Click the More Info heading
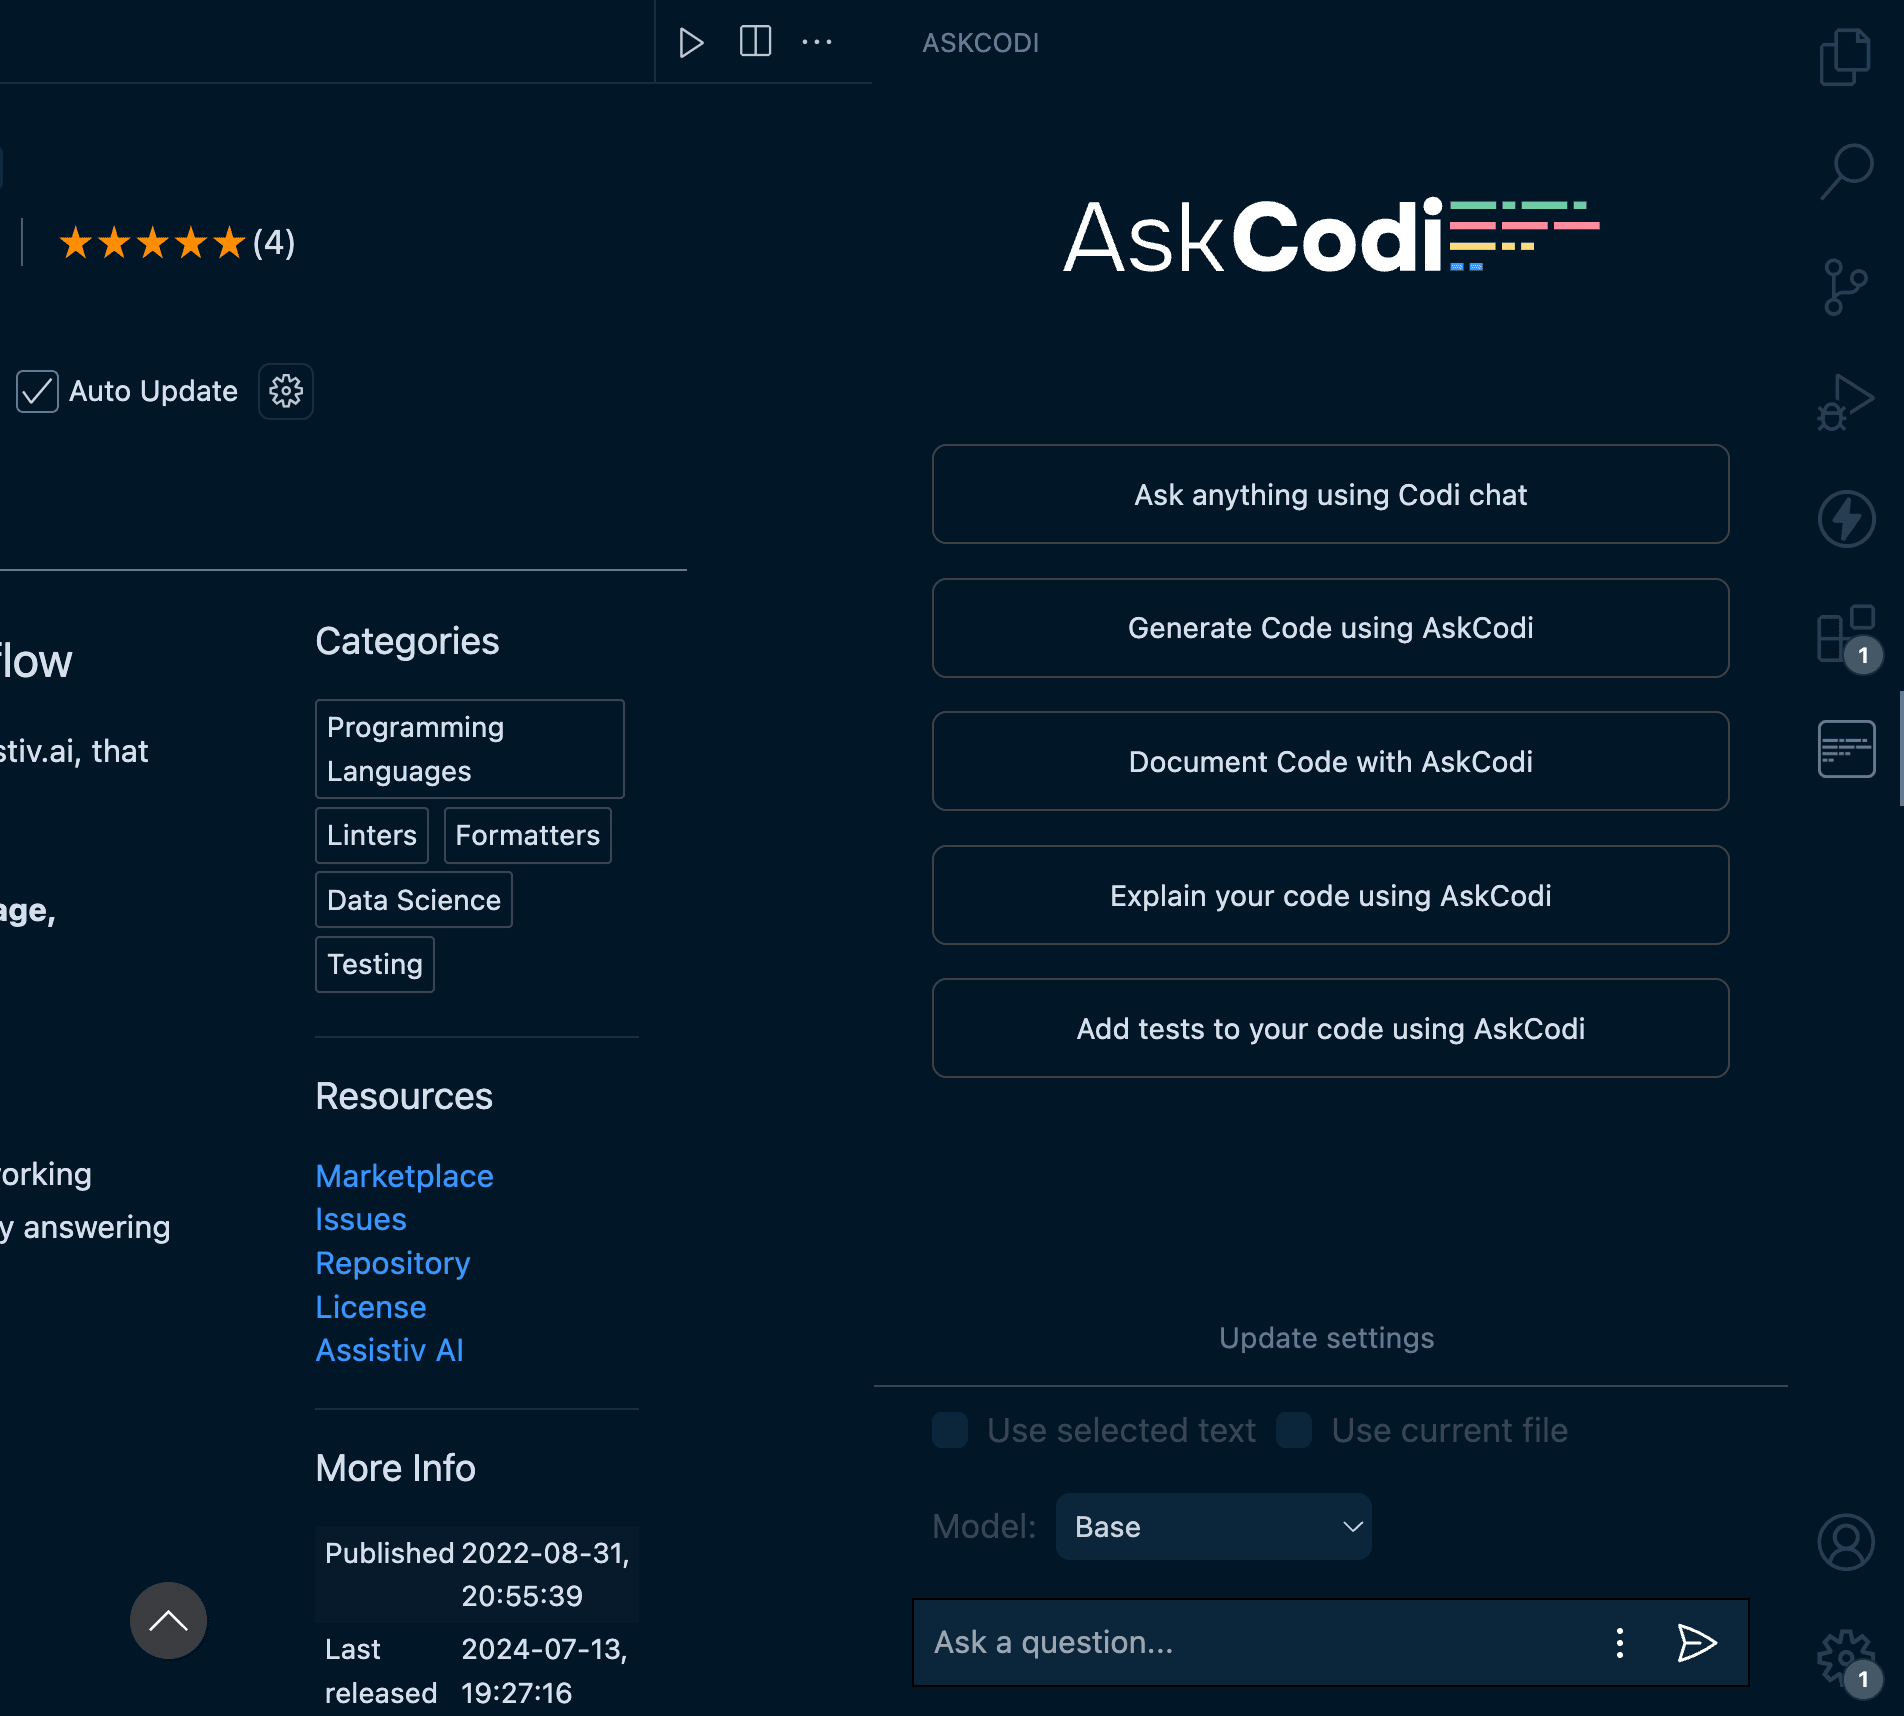Viewport: 1904px width, 1716px height. coord(396,1468)
